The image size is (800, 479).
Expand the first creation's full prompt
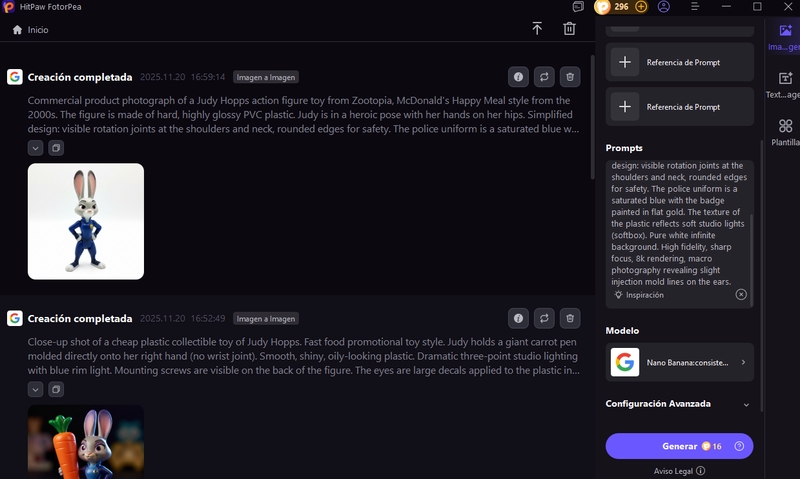tap(35, 148)
